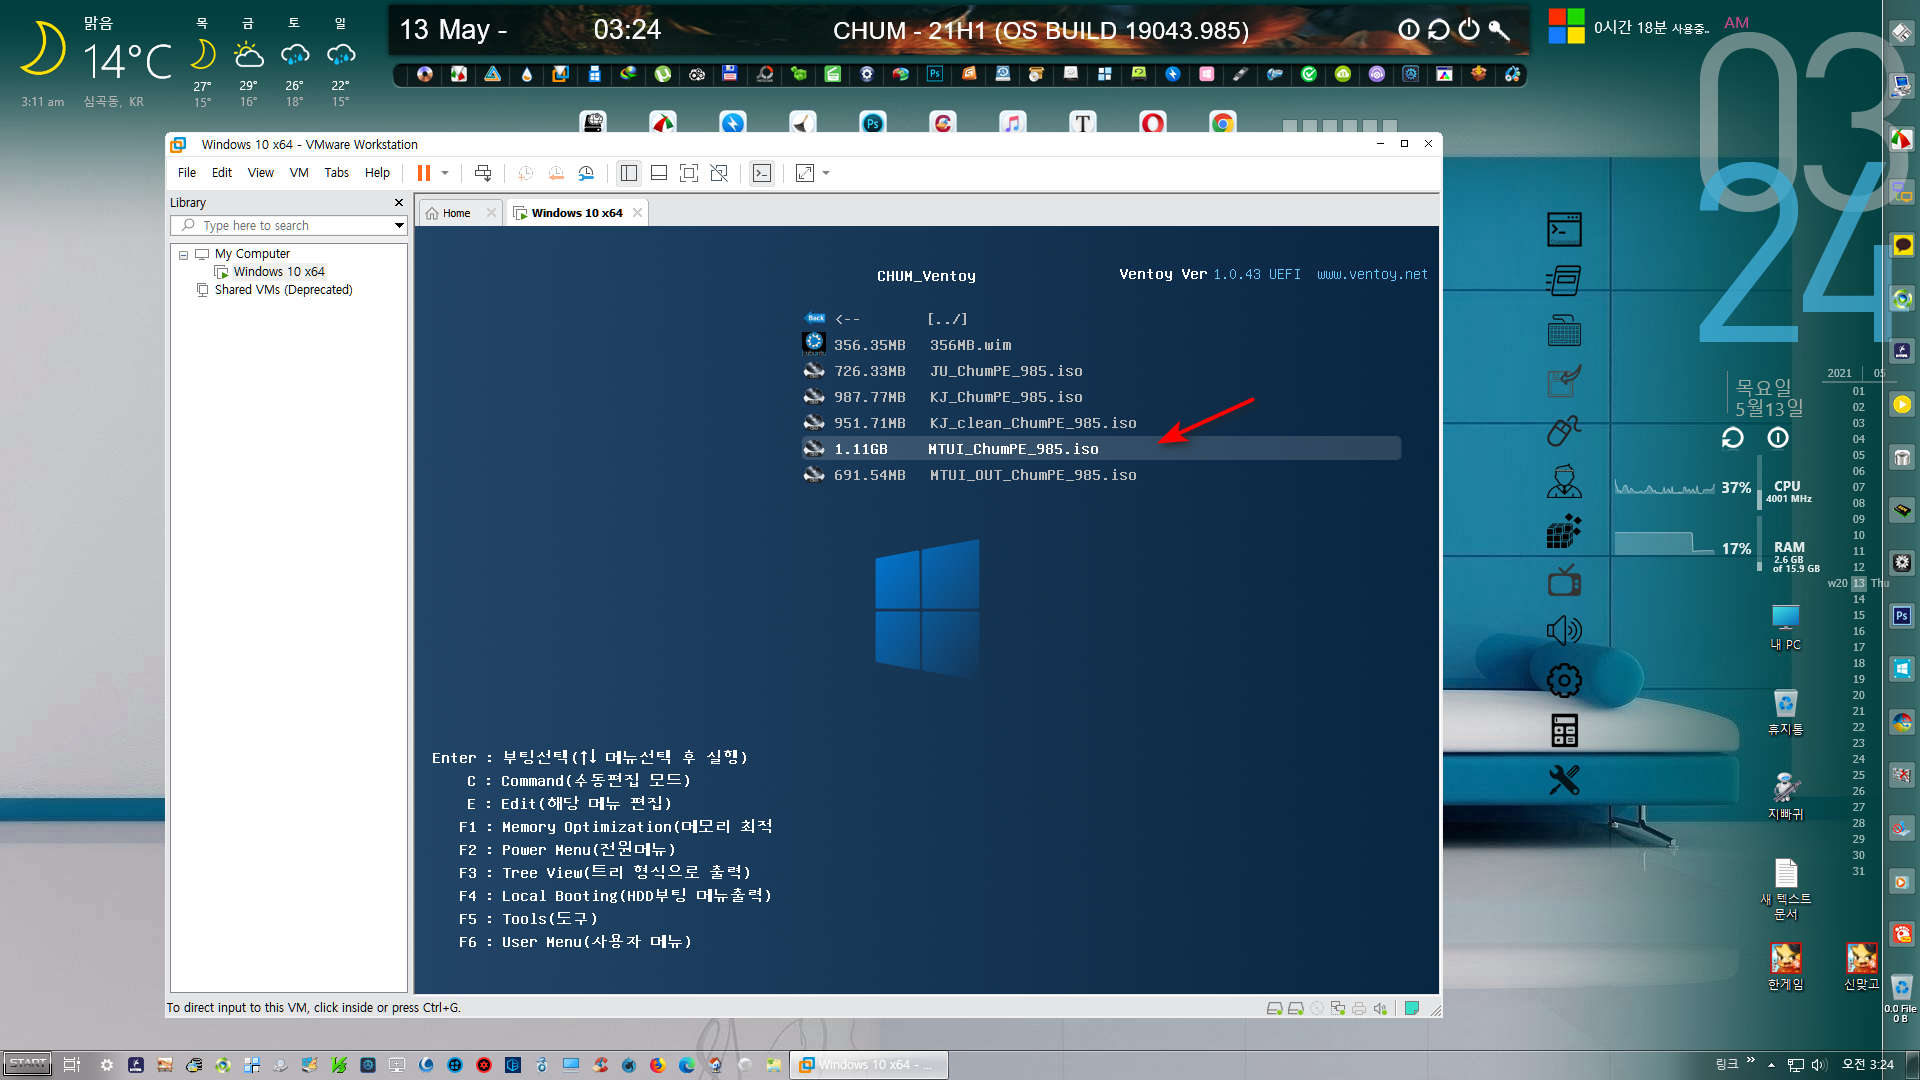This screenshot has width=1920, height=1080.
Task: Click the printer device status icon
Action: pos(1359,1008)
